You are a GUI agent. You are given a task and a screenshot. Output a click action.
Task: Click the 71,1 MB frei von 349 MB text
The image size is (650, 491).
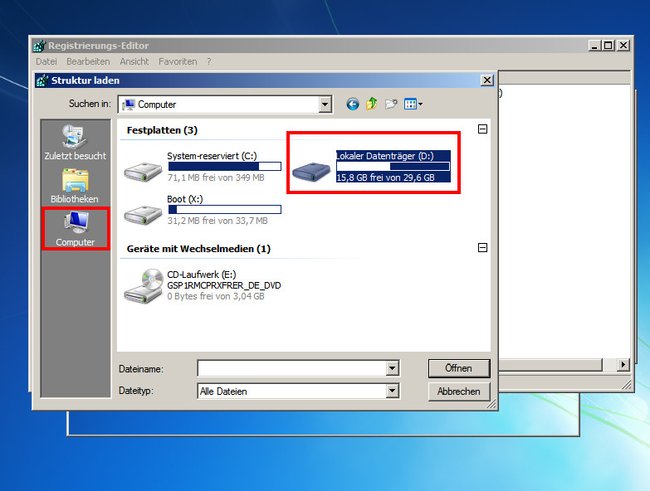(216, 177)
